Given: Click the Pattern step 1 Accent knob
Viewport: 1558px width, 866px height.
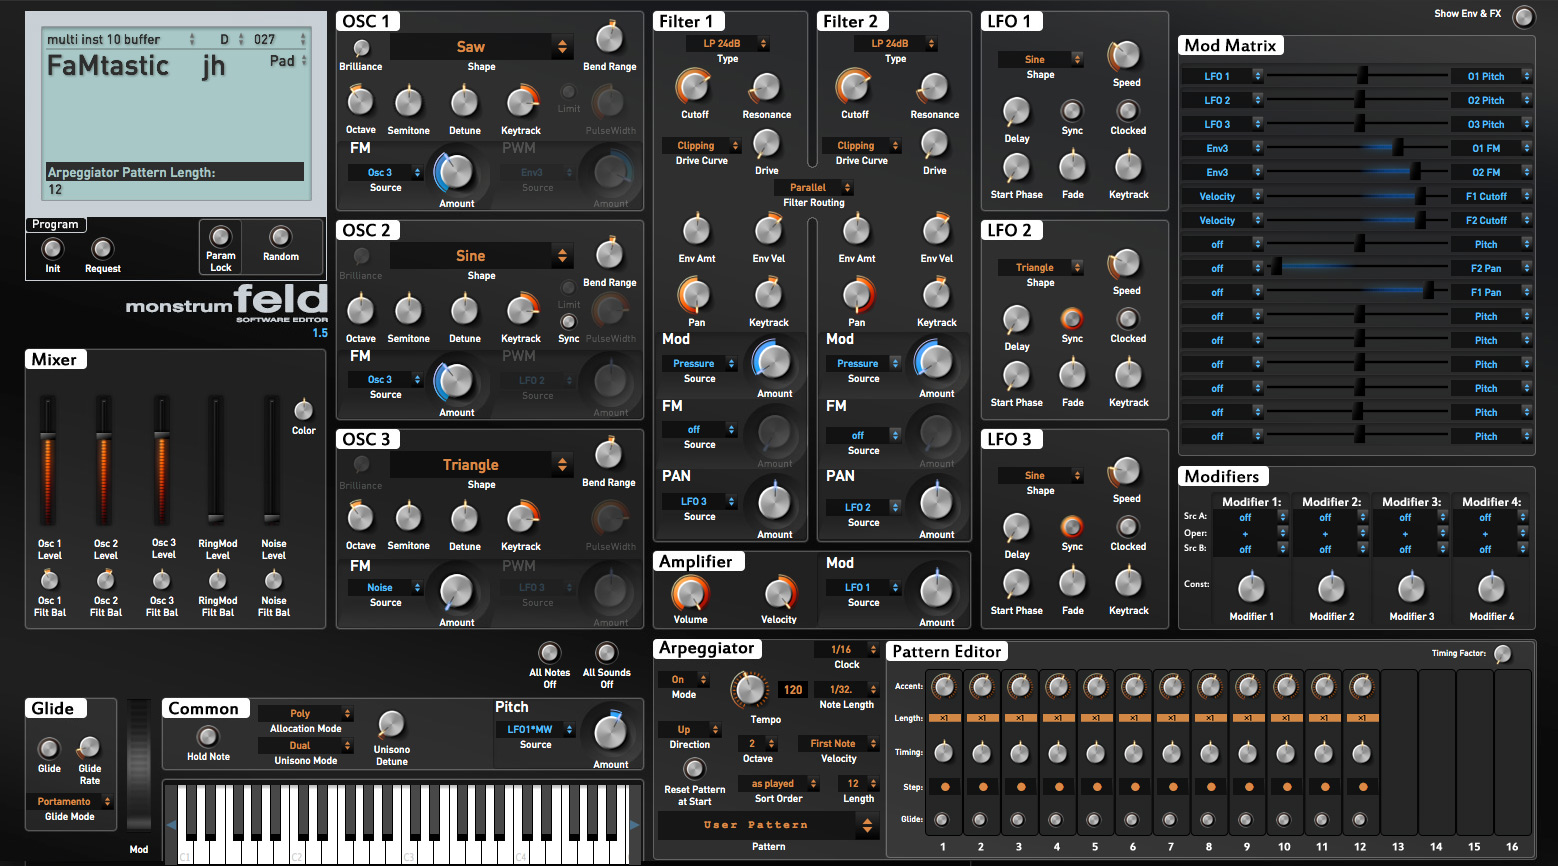Looking at the screenshot, I should (x=943, y=686).
